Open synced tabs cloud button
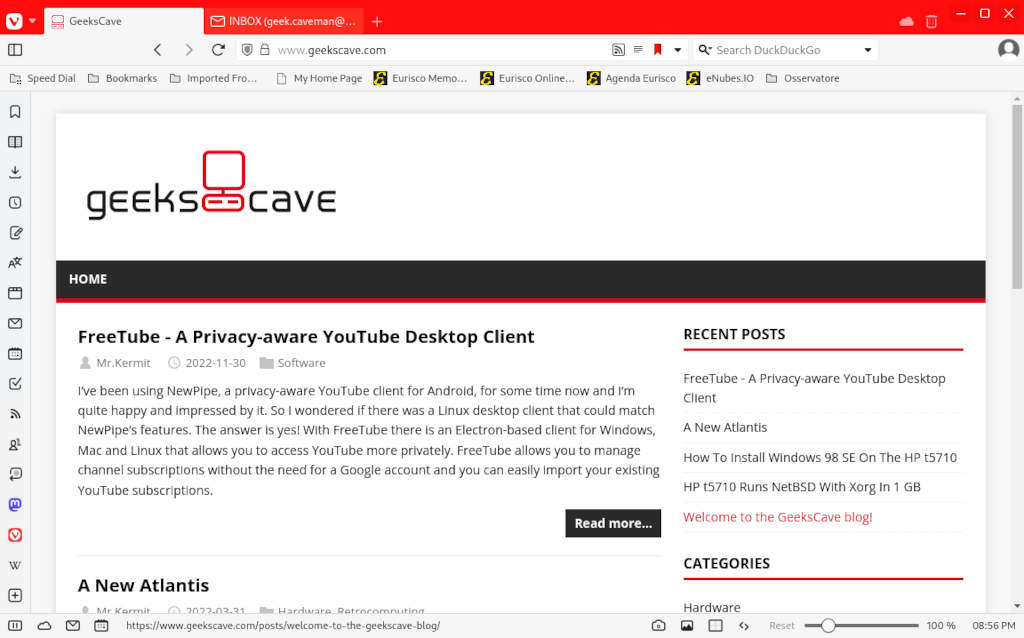 tap(906, 22)
